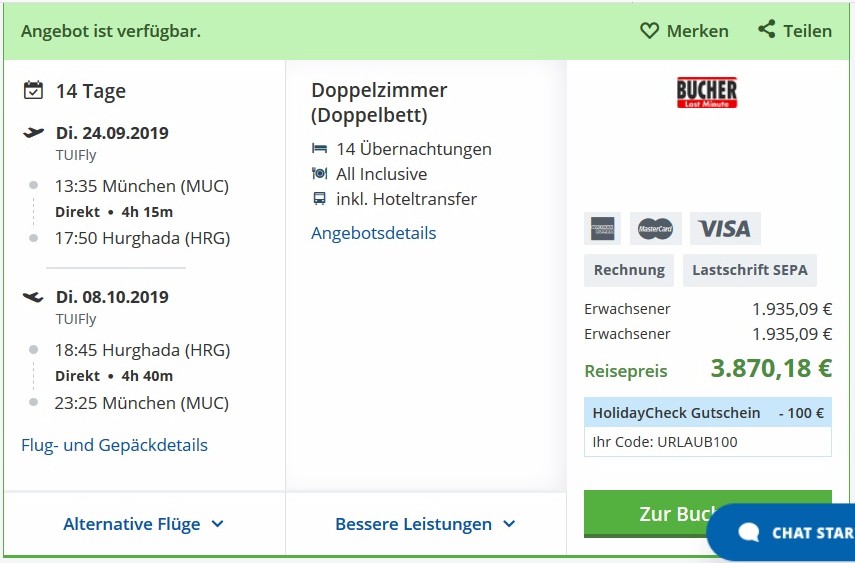
Task: Click the American Express card icon
Action: click(x=602, y=229)
